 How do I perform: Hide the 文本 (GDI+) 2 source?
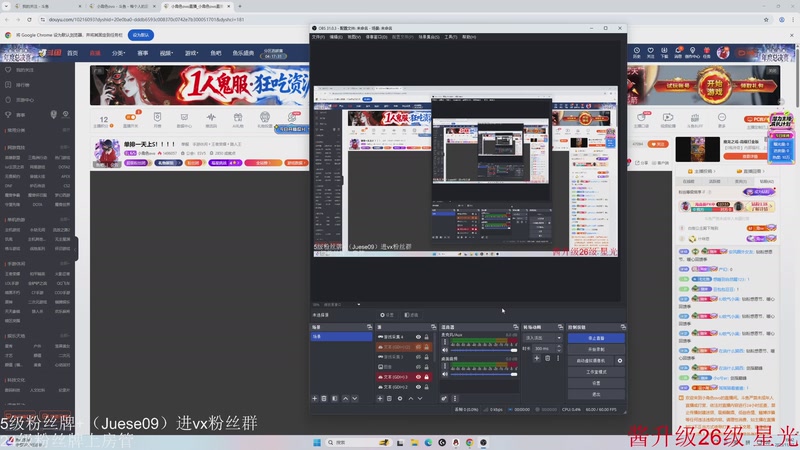click(x=418, y=387)
